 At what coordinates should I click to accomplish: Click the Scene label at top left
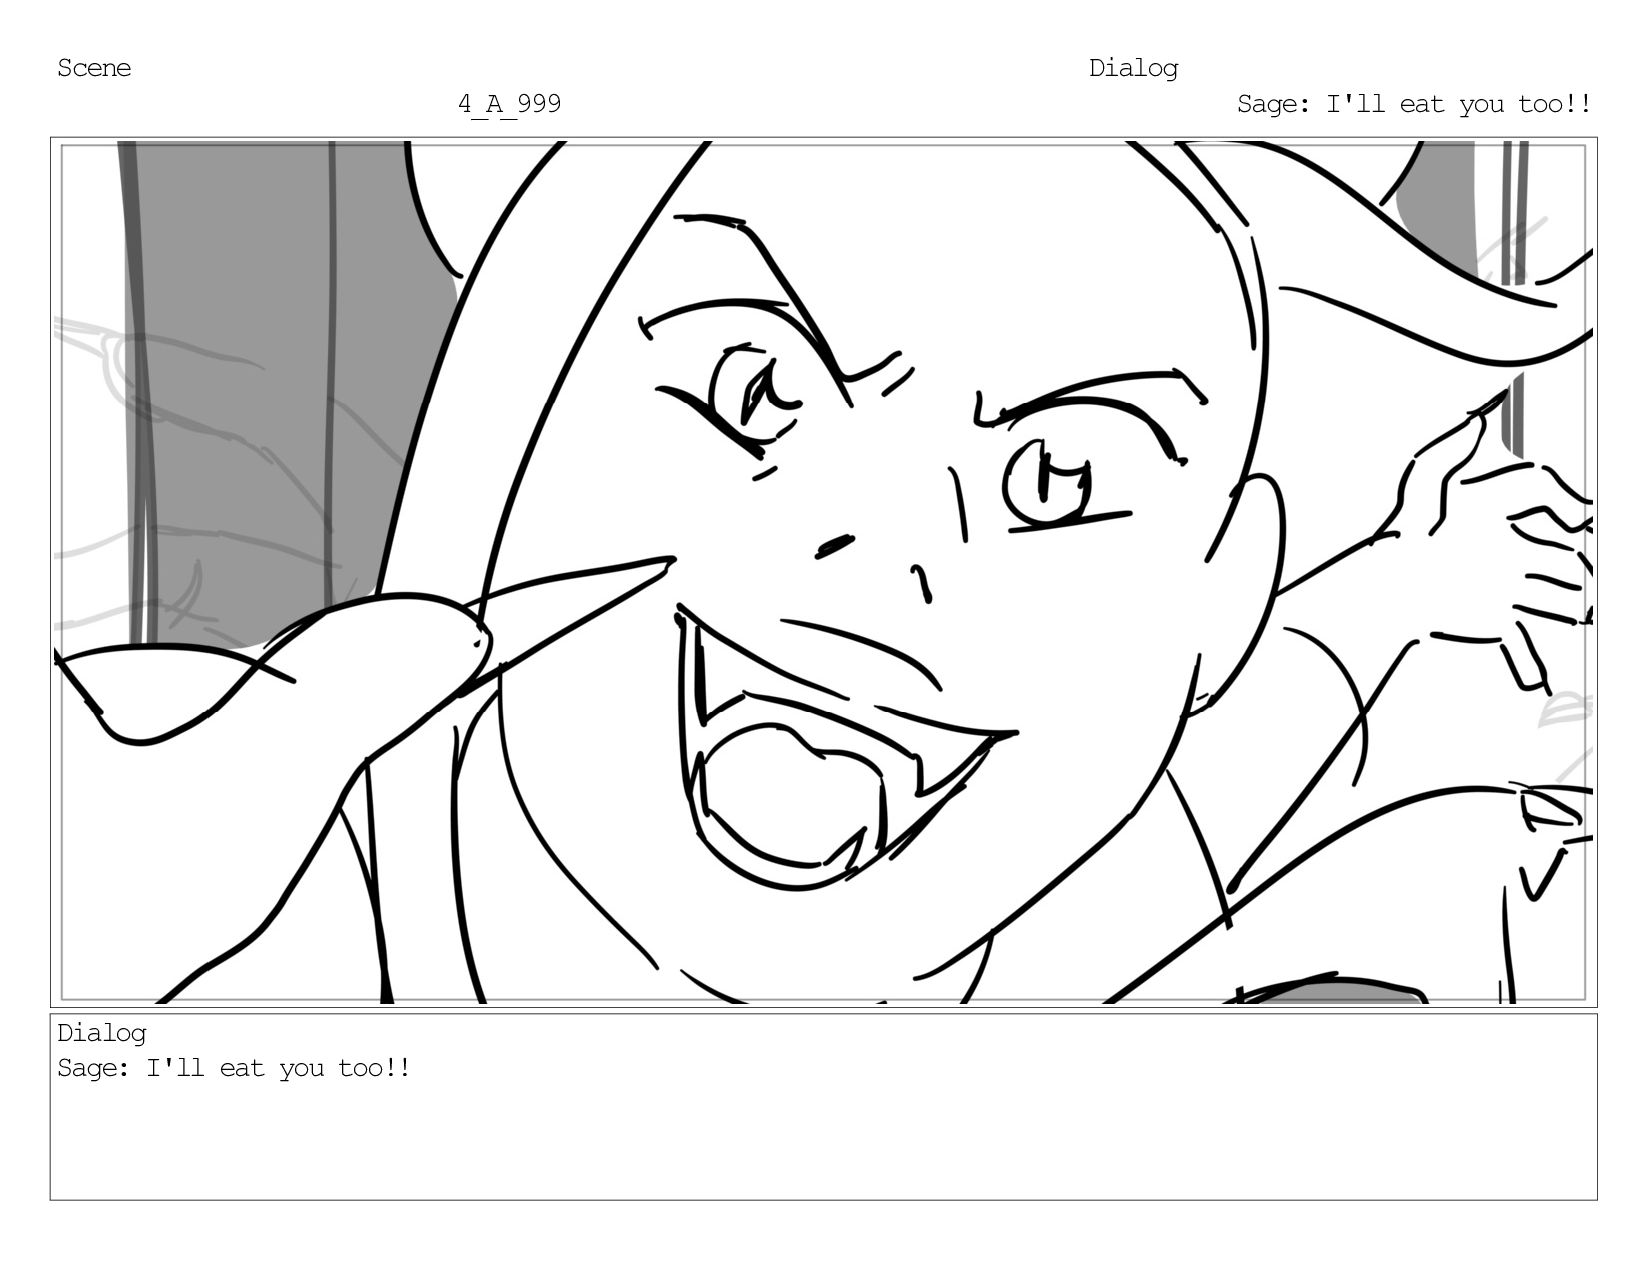point(94,68)
